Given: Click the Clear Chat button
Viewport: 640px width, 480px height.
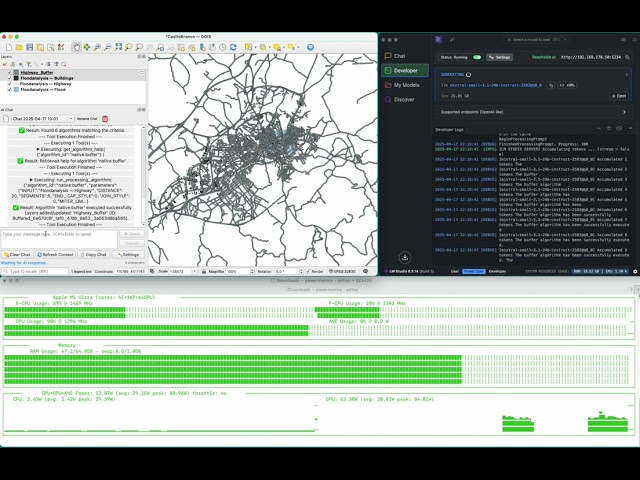Looking at the screenshot, I should 17,254.
